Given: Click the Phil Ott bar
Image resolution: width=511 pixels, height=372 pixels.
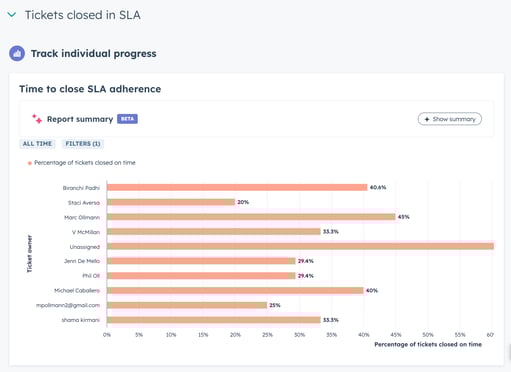Looking at the screenshot, I should pos(201,276).
